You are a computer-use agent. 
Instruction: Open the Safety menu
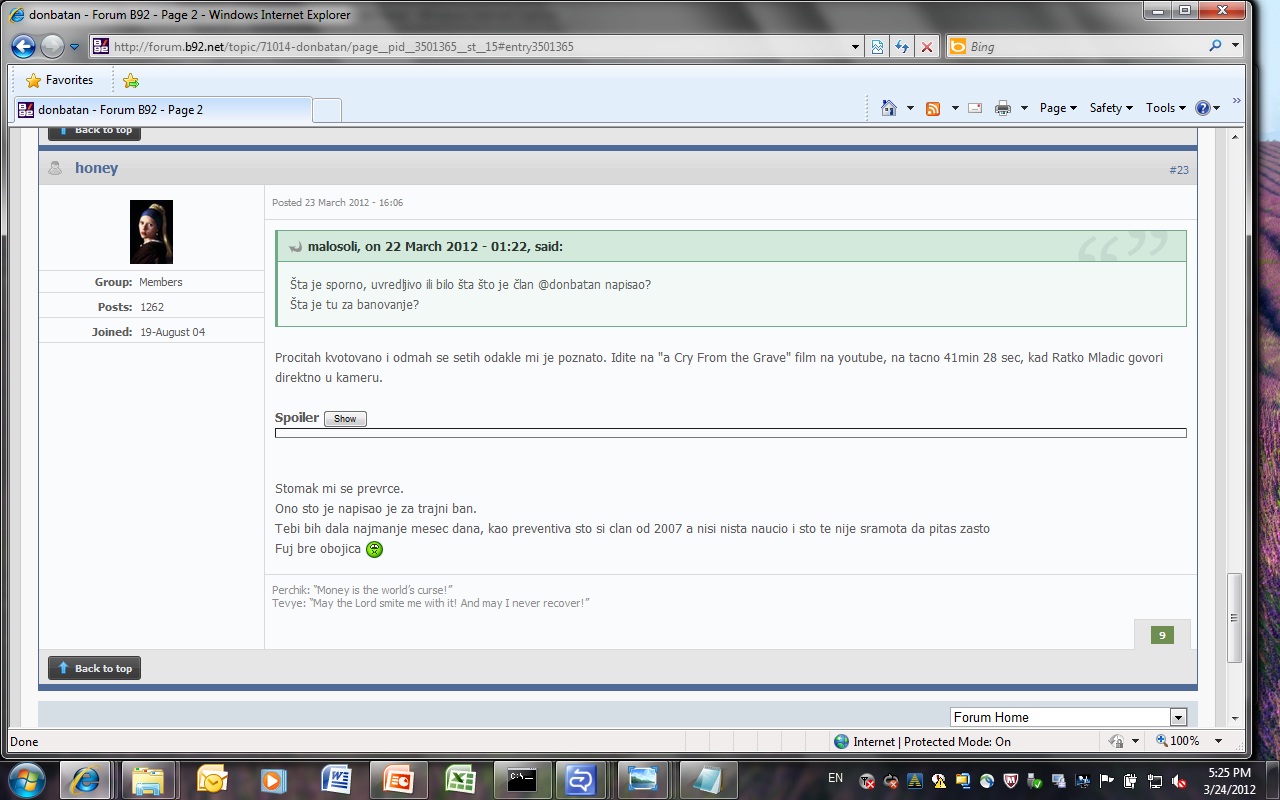pos(1111,108)
